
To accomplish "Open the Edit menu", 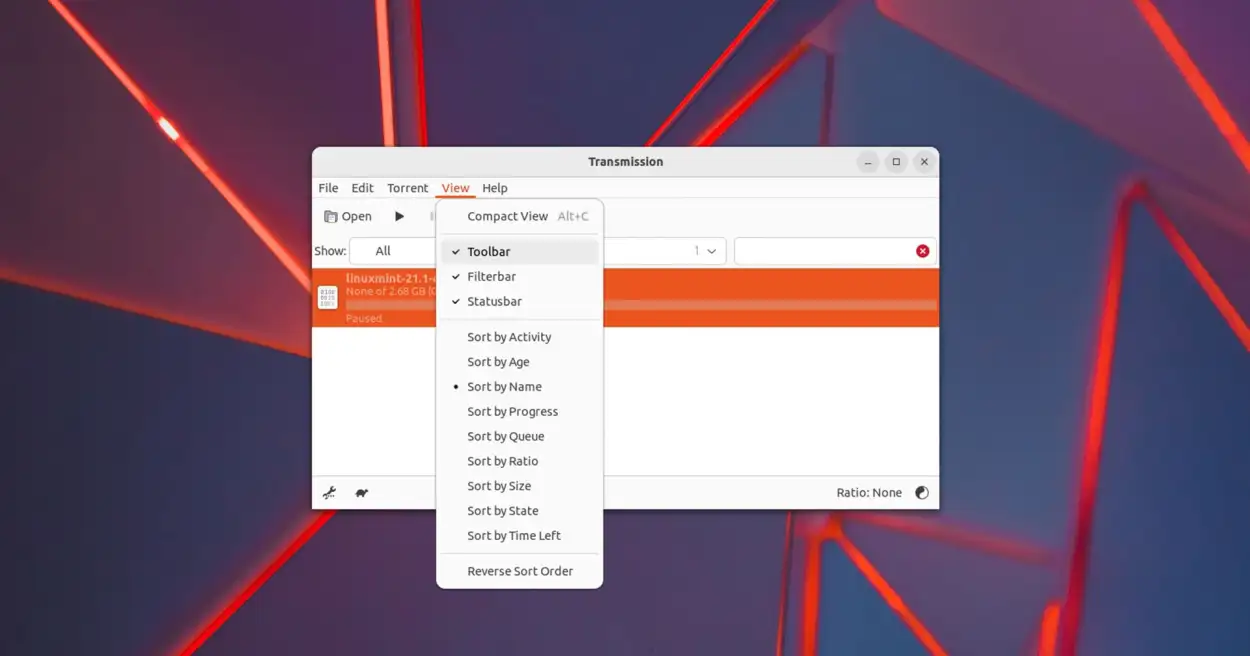I will 362,188.
